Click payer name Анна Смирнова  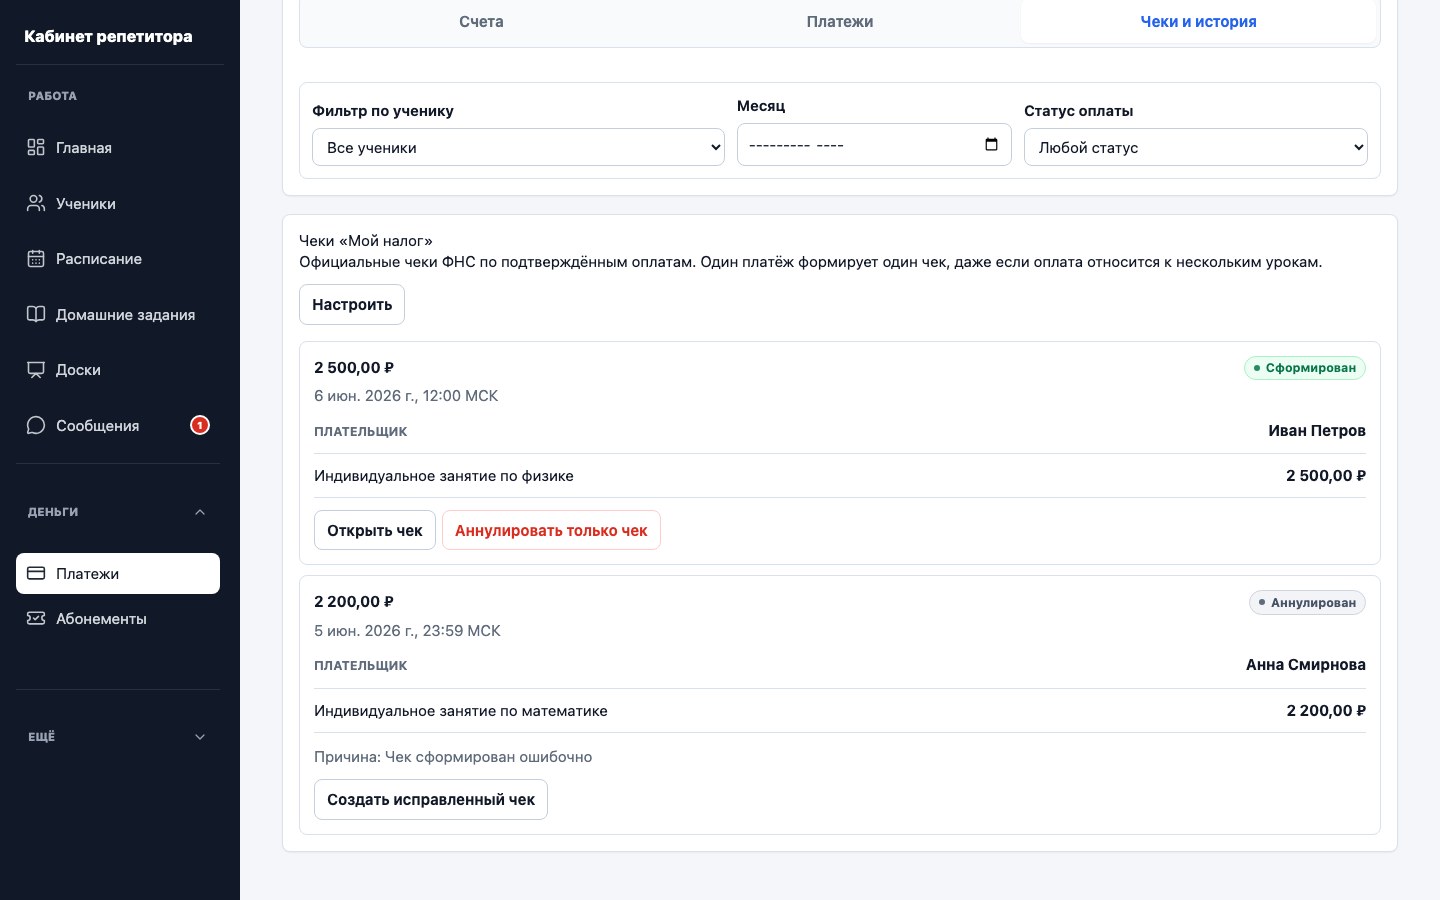click(x=1306, y=664)
